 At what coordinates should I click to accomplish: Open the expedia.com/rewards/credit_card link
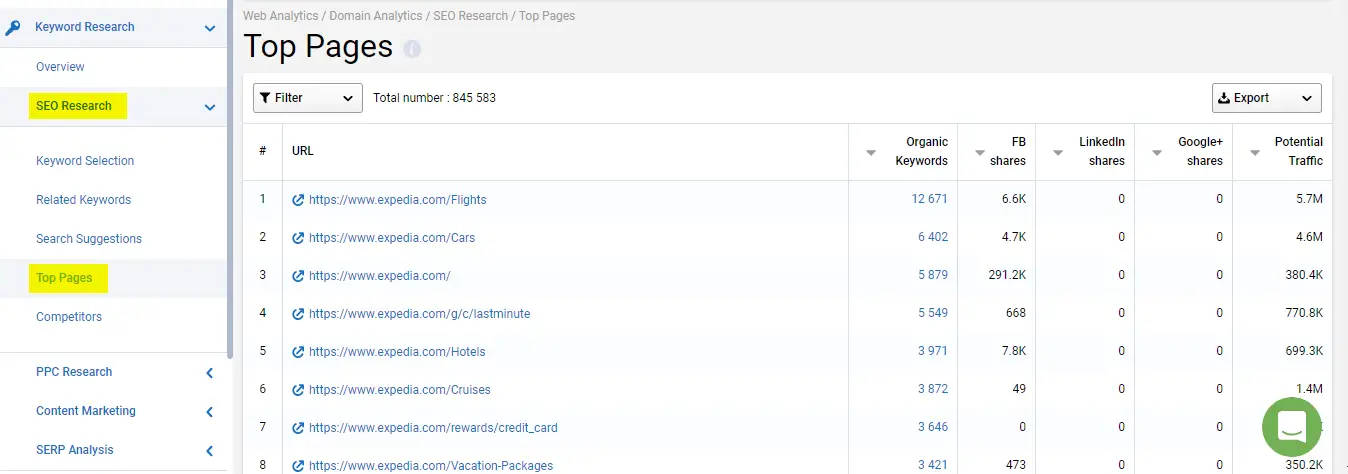click(433, 428)
